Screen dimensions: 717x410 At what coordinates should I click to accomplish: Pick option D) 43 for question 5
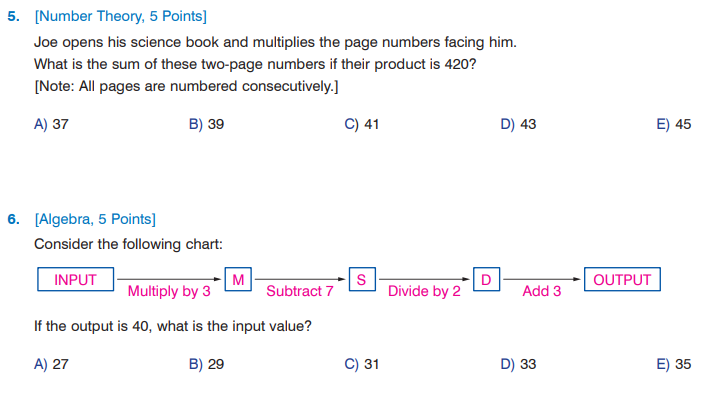(x=517, y=125)
